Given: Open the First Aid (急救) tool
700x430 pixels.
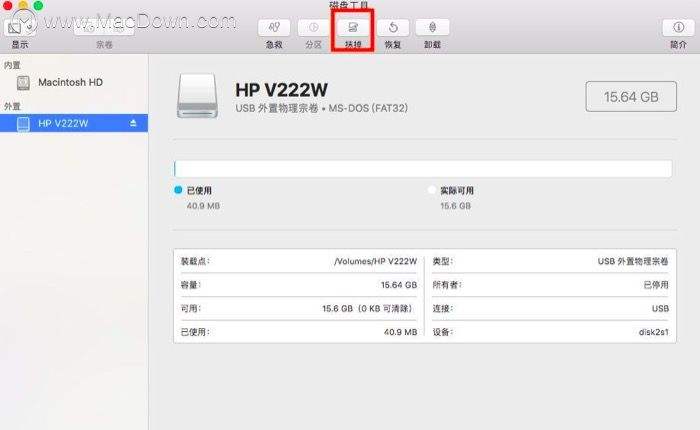Looking at the screenshot, I should click(274, 28).
